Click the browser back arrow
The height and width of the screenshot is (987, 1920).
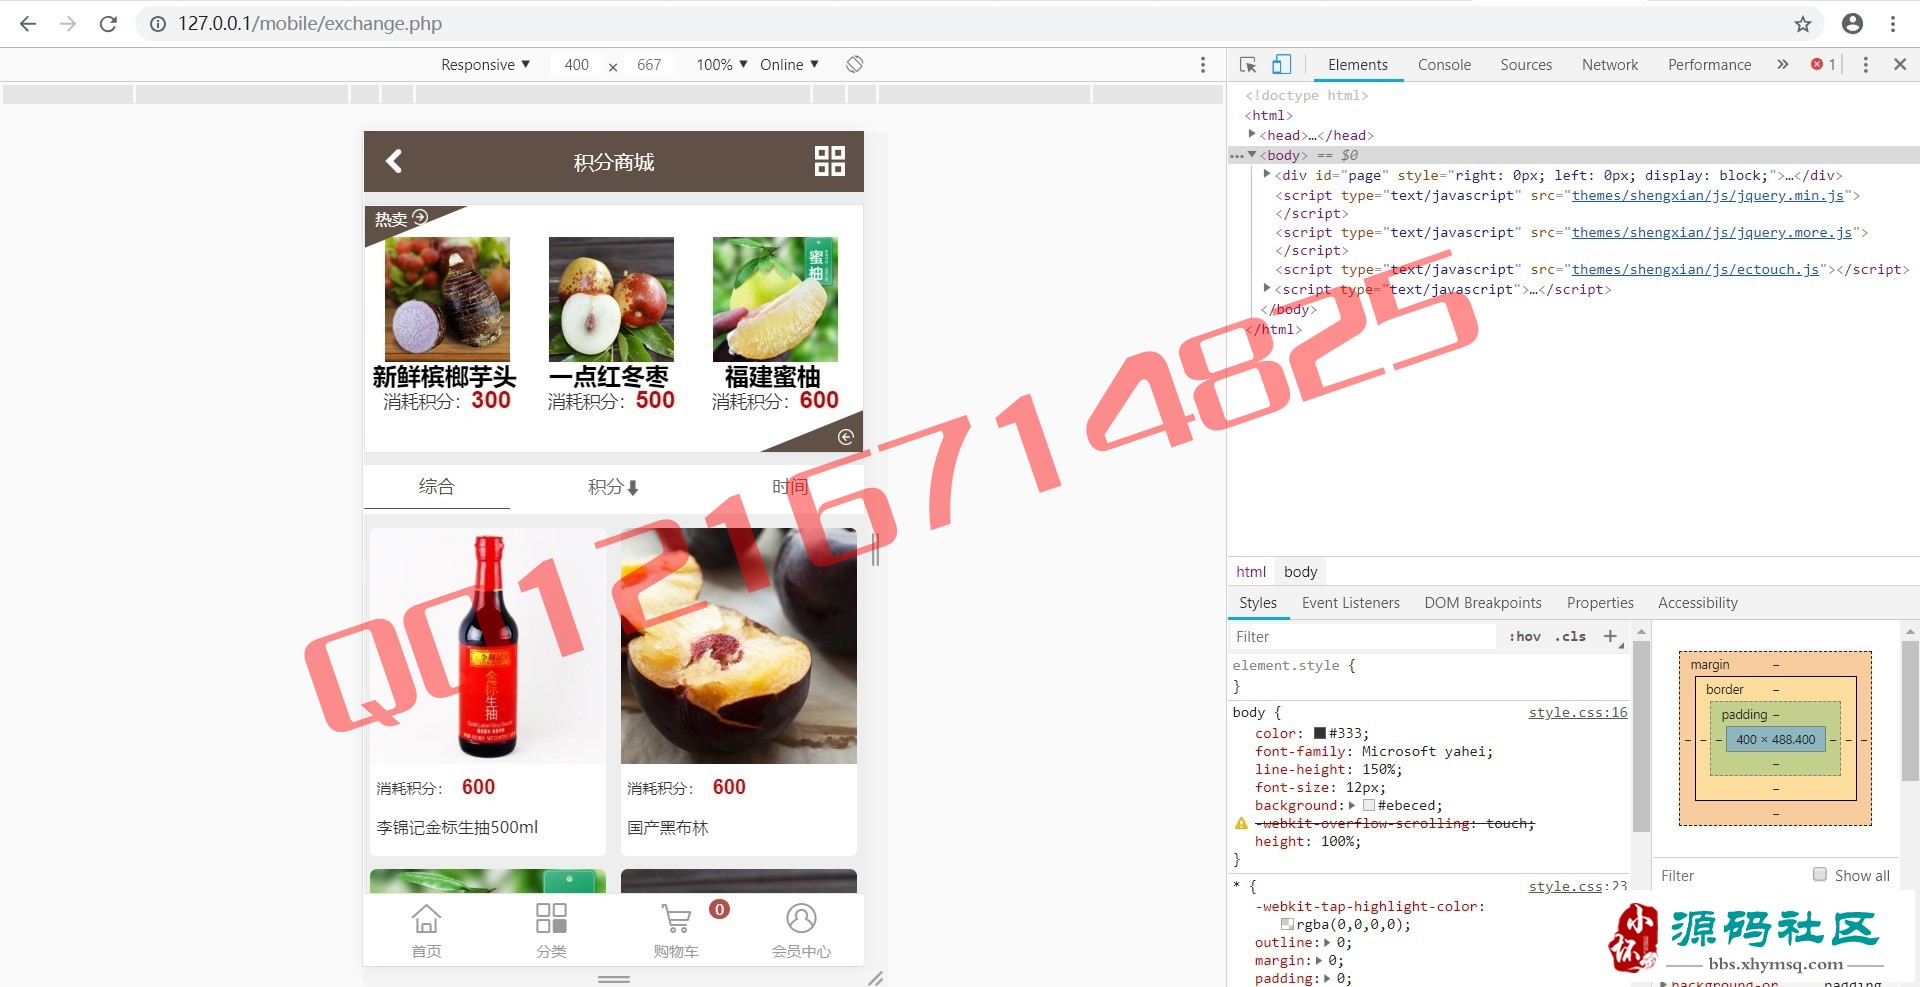tap(28, 24)
